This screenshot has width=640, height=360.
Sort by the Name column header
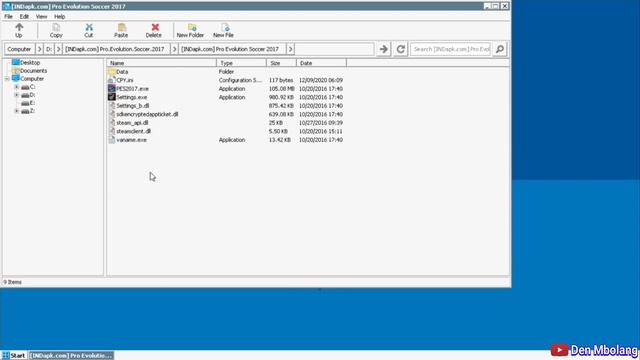(x=162, y=63)
